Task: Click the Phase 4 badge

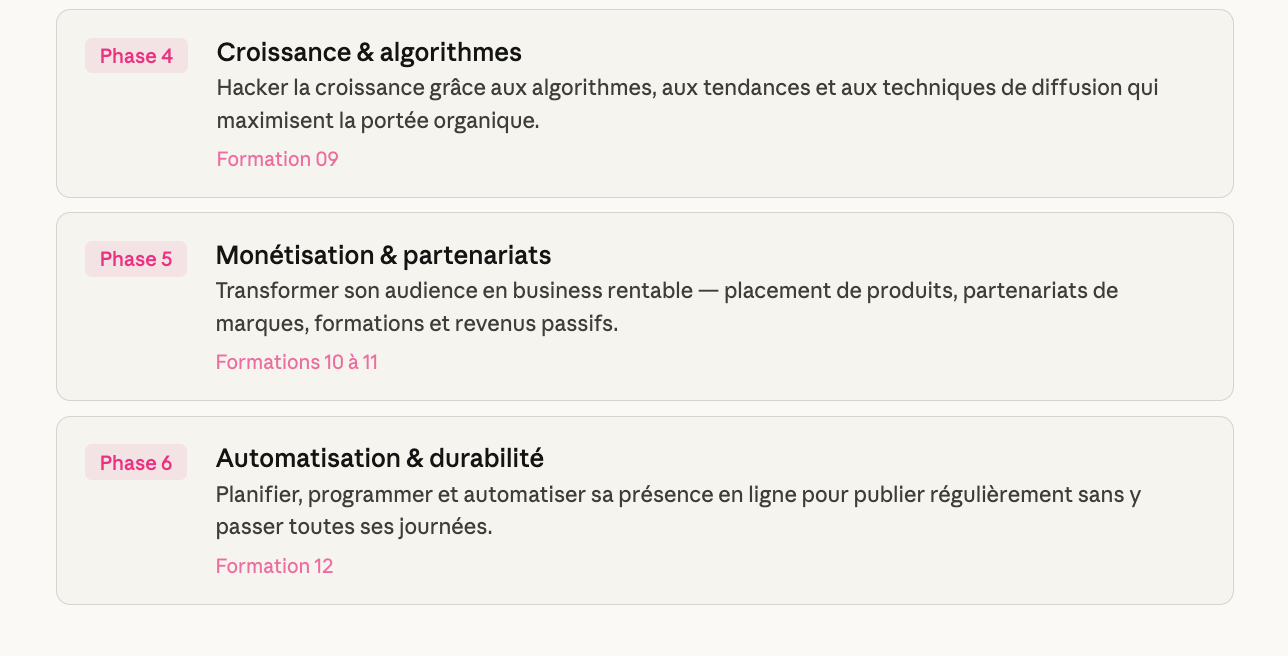Action: click(136, 56)
